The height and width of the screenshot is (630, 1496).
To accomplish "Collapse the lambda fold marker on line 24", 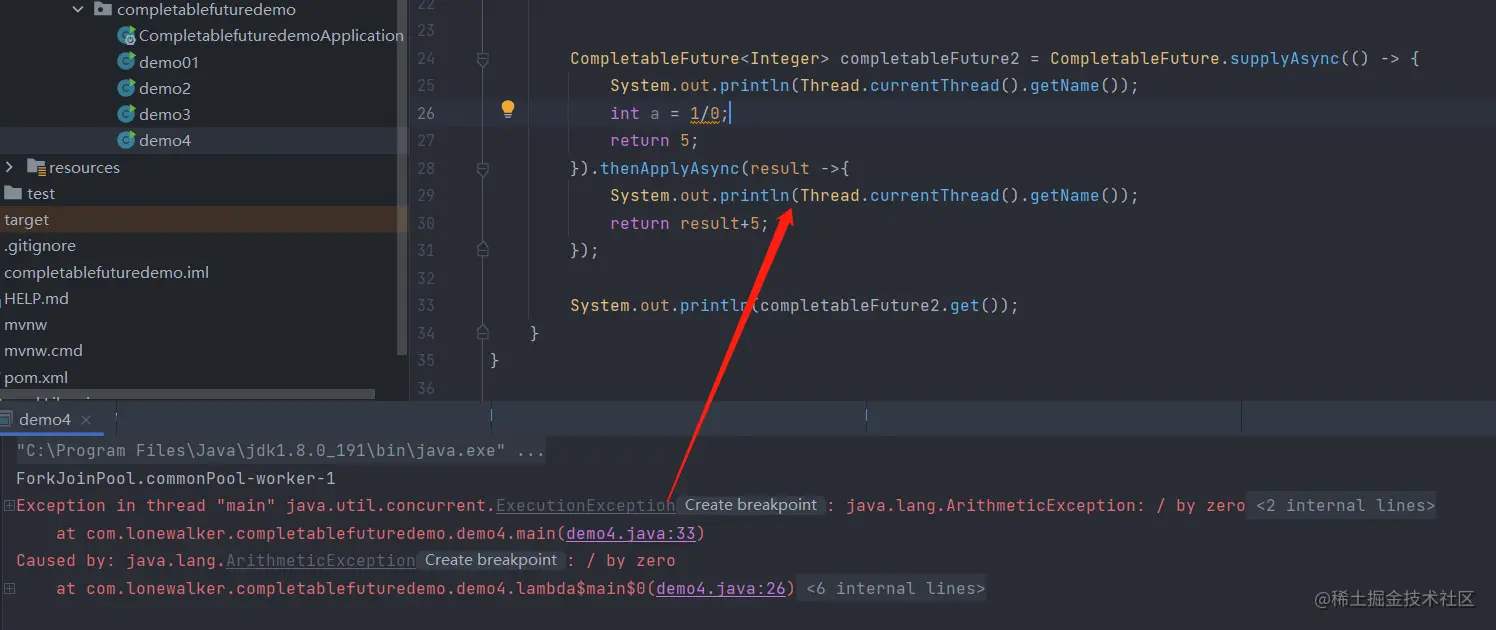I will click(x=483, y=60).
